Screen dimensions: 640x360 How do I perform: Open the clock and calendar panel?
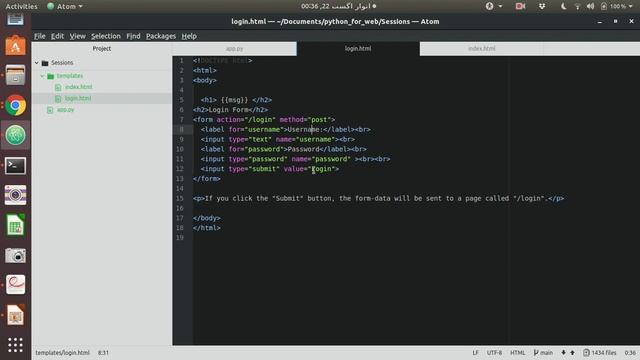(338, 6)
